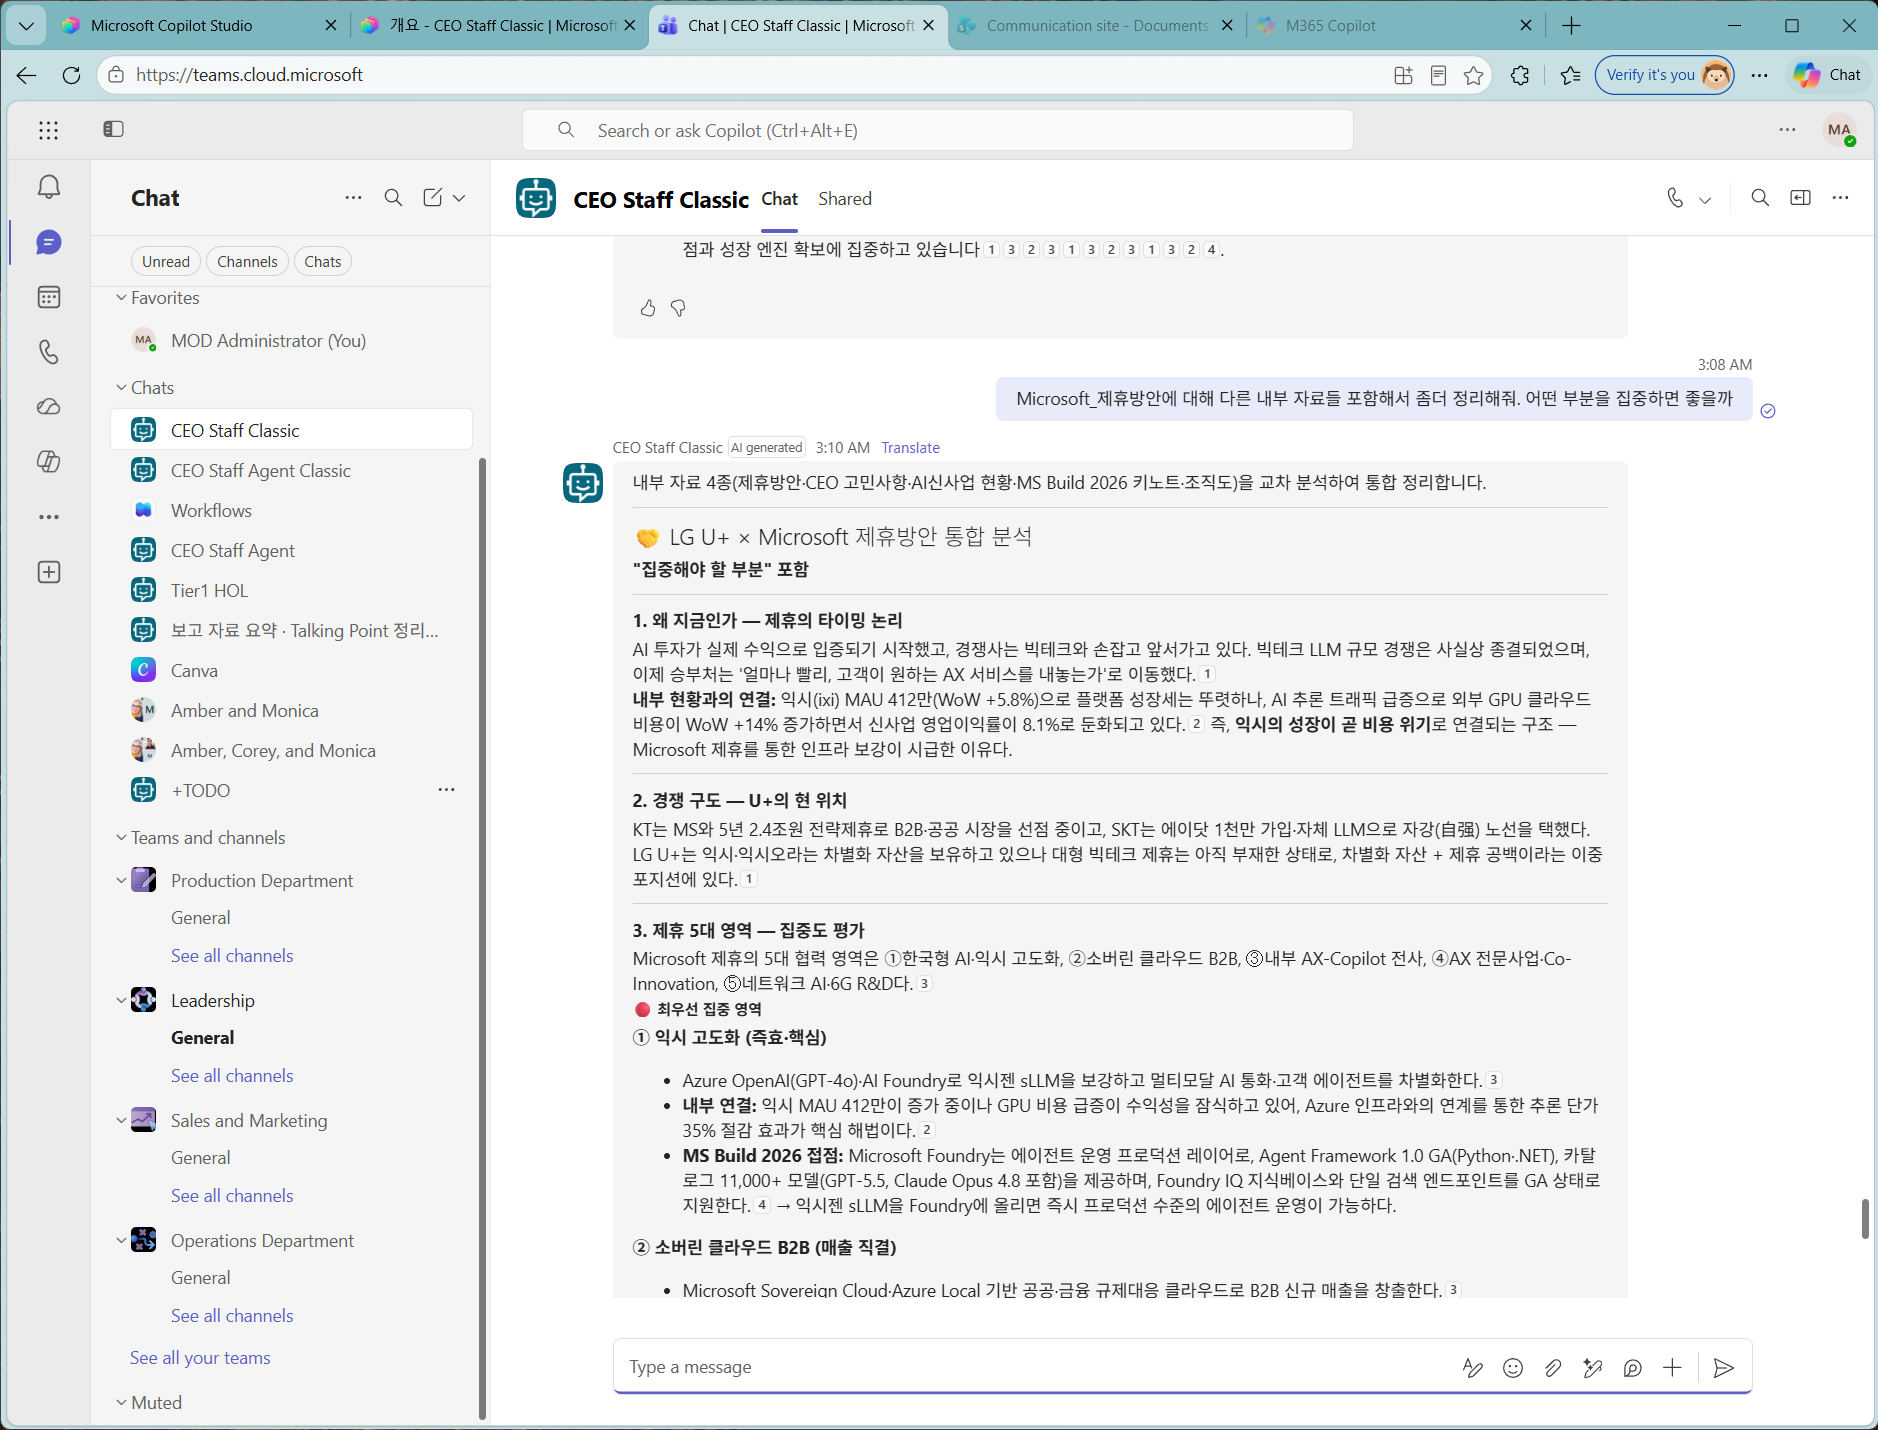Collapse the Teams and channels section
Viewport: 1878px width, 1430px height.
[x=121, y=838]
